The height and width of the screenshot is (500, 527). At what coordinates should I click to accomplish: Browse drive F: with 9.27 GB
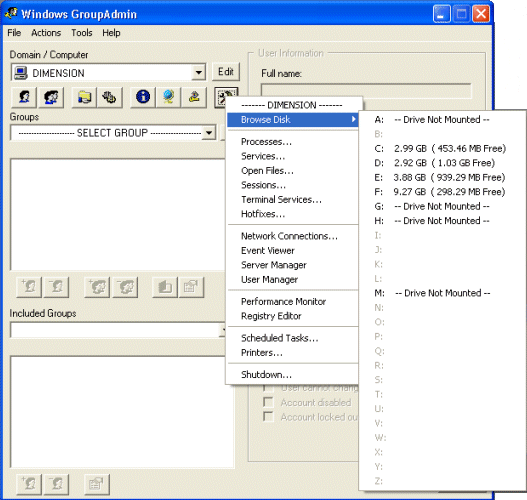click(442, 192)
